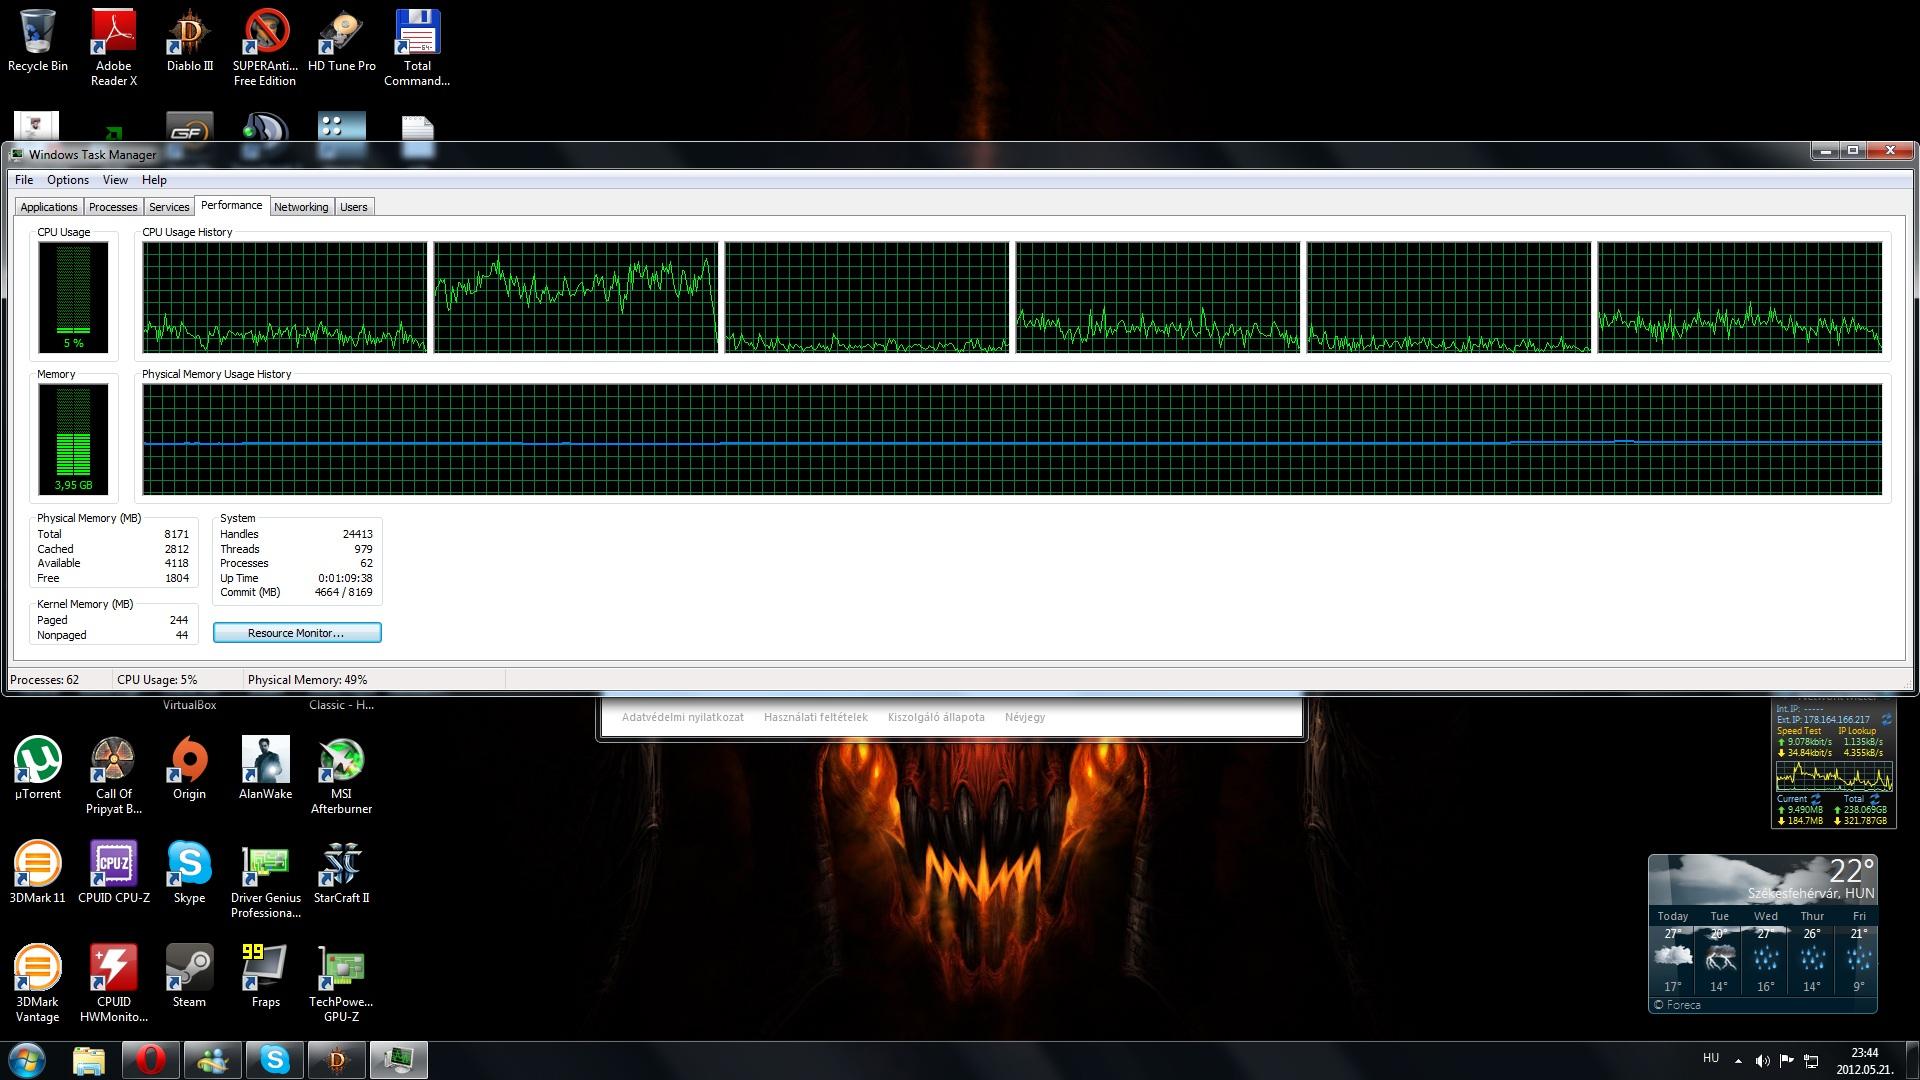This screenshot has width=1920, height=1080.
Task: Switch to Skype taskbar button
Action: (275, 1060)
